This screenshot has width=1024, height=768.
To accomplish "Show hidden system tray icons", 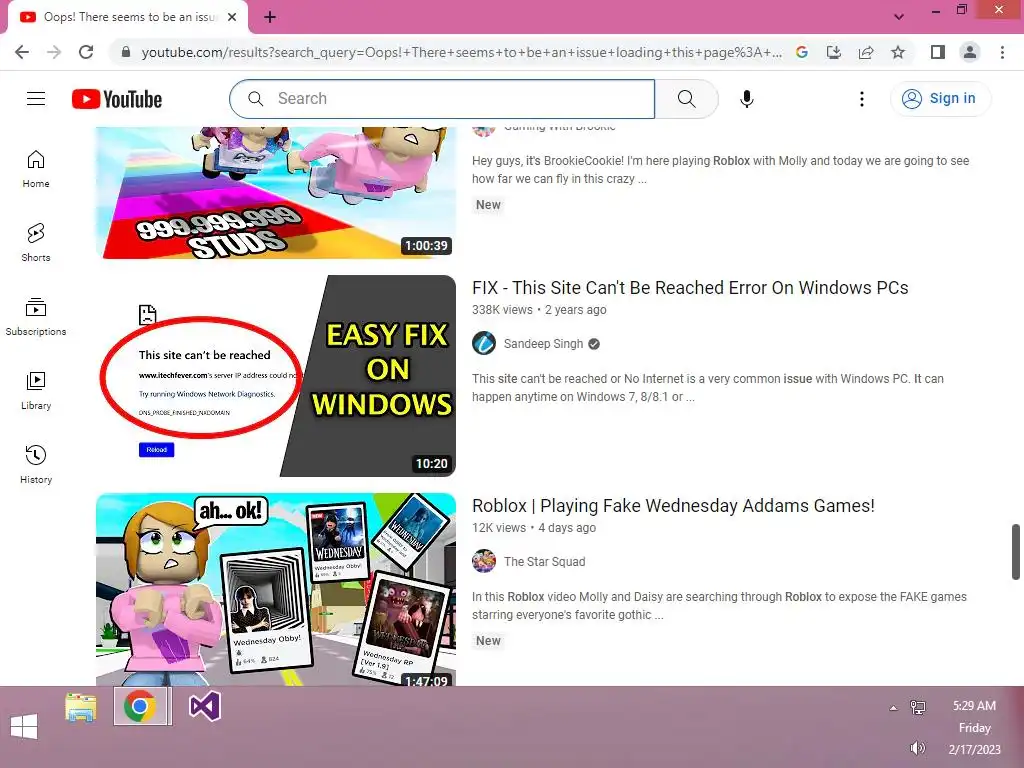I will [893, 708].
